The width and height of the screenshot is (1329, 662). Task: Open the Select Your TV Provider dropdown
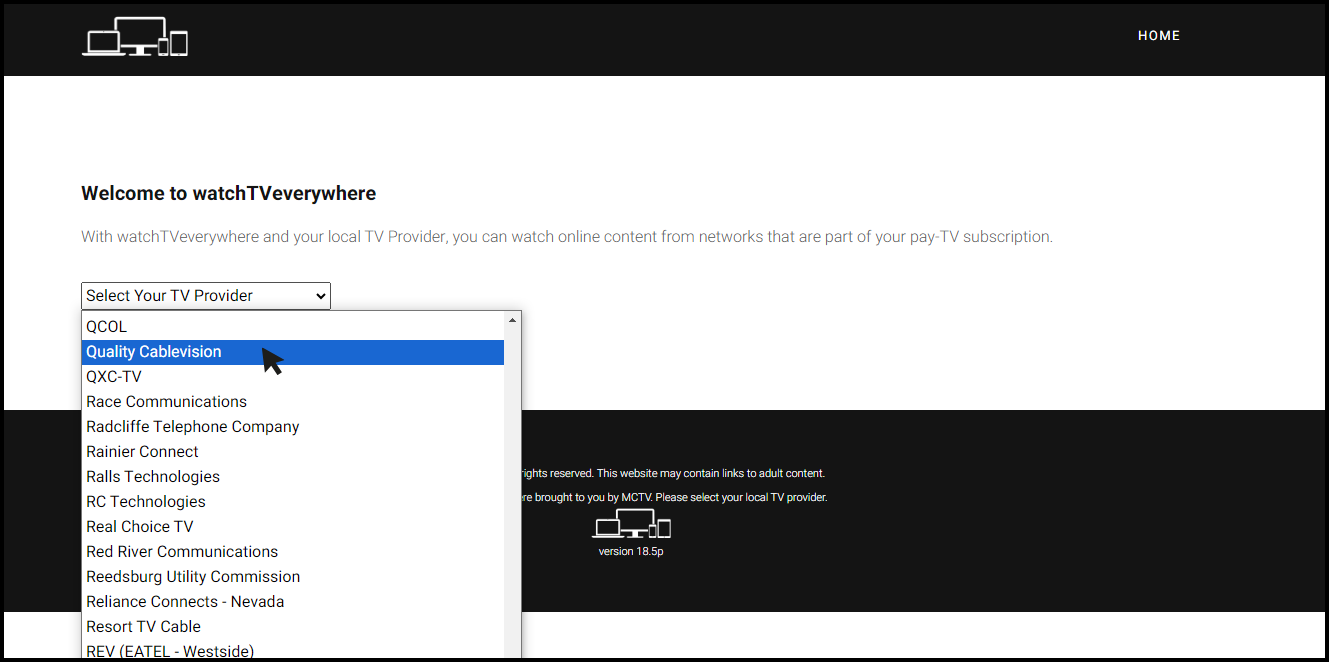[x=205, y=295]
